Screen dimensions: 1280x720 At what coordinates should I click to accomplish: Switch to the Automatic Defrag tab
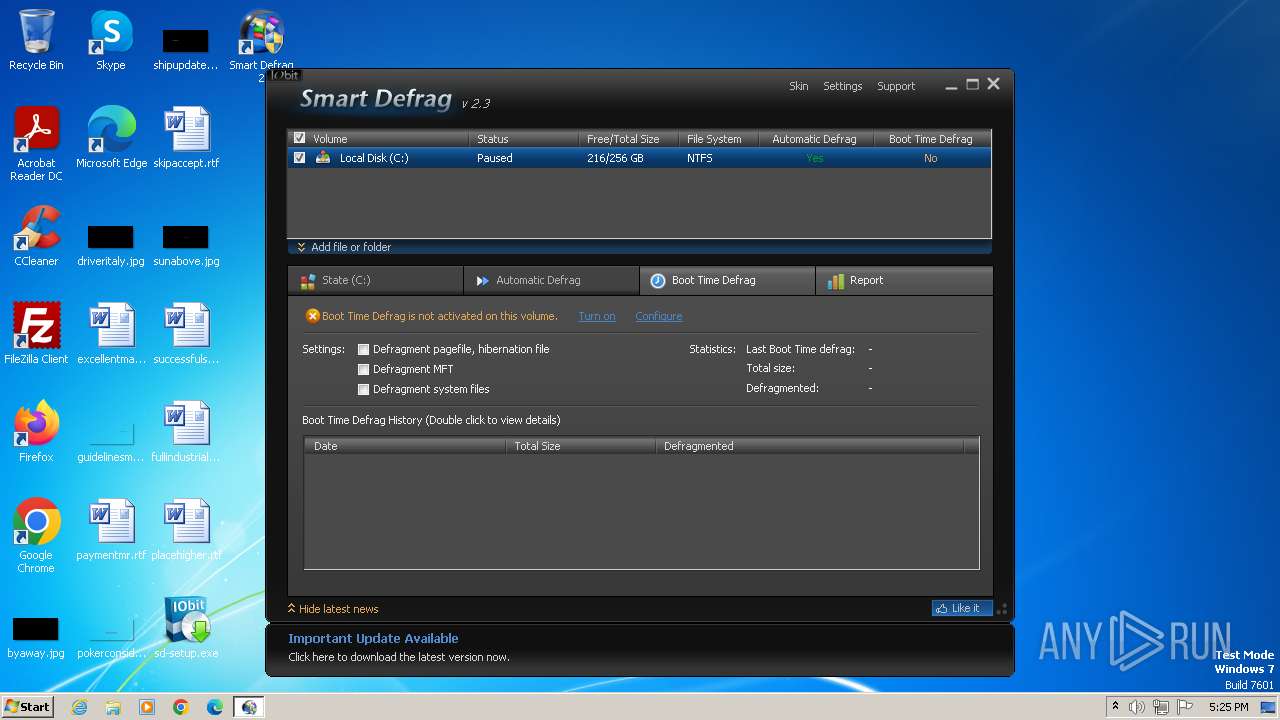coord(551,281)
